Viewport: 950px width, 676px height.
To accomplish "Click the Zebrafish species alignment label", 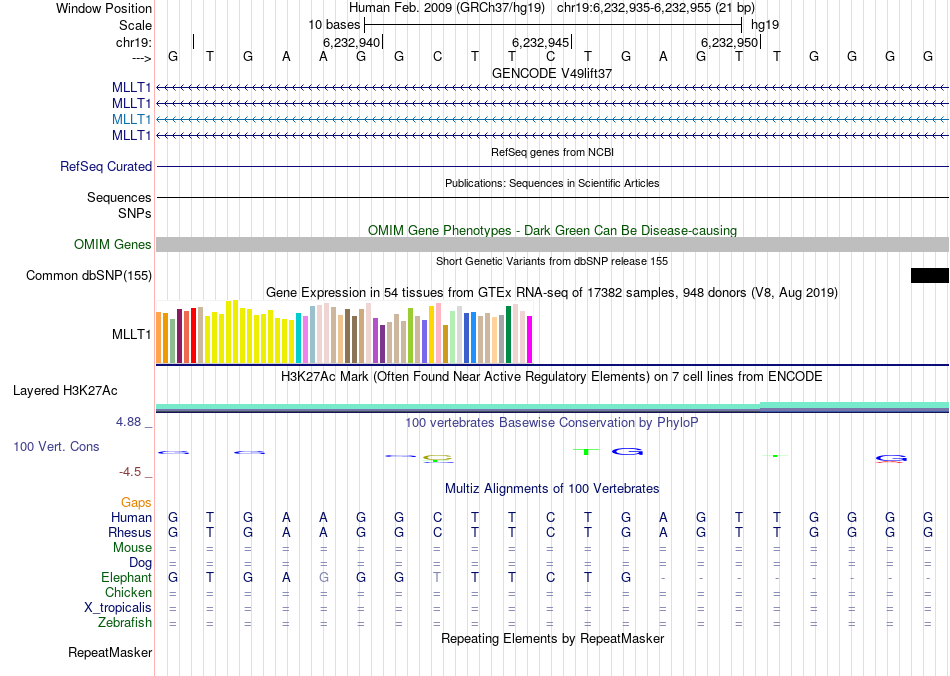I will (124, 623).
